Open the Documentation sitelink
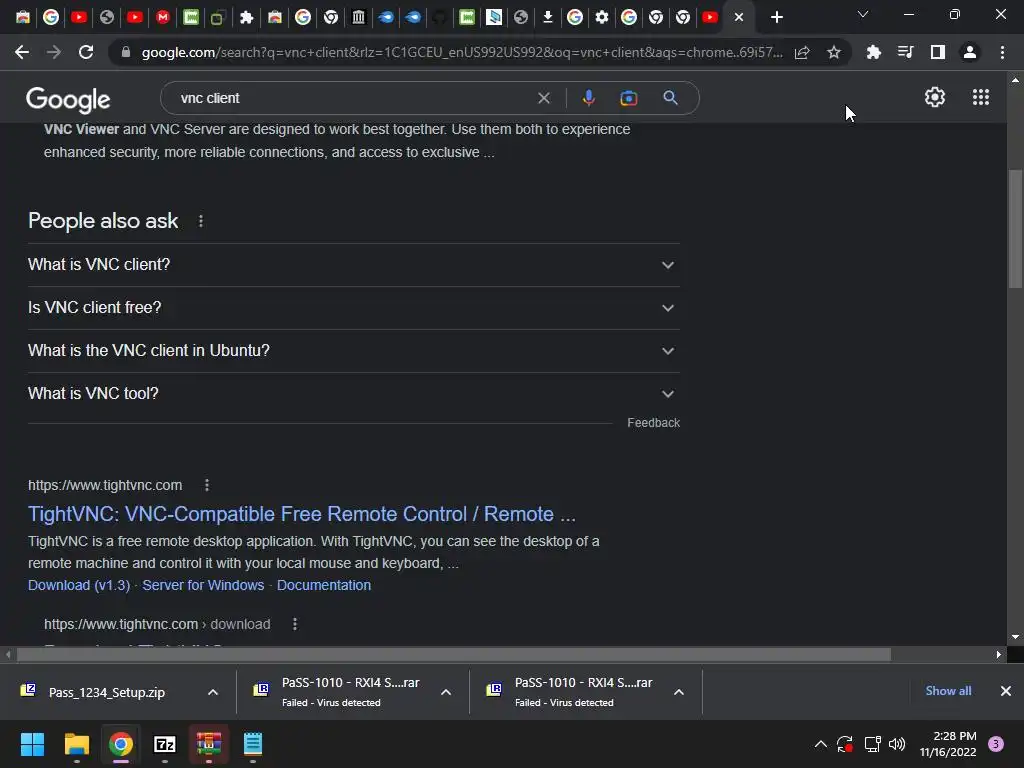This screenshot has width=1024, height=768. (324, 585)
